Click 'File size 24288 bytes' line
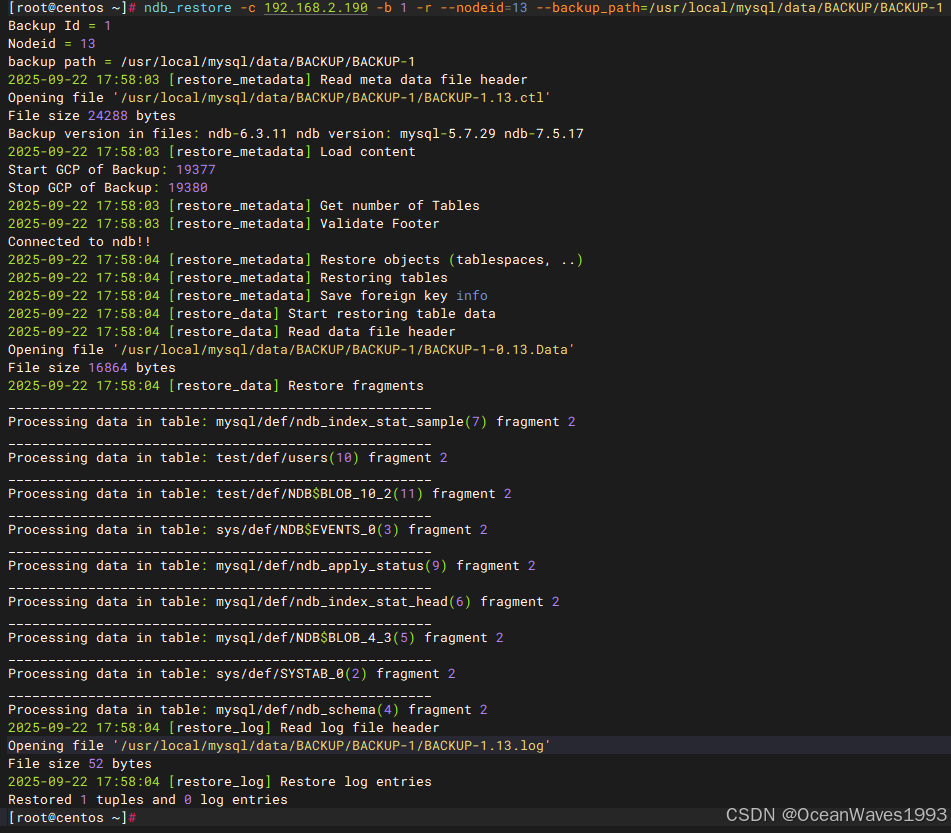Screen dimensions: 951x833 [92, 116]
